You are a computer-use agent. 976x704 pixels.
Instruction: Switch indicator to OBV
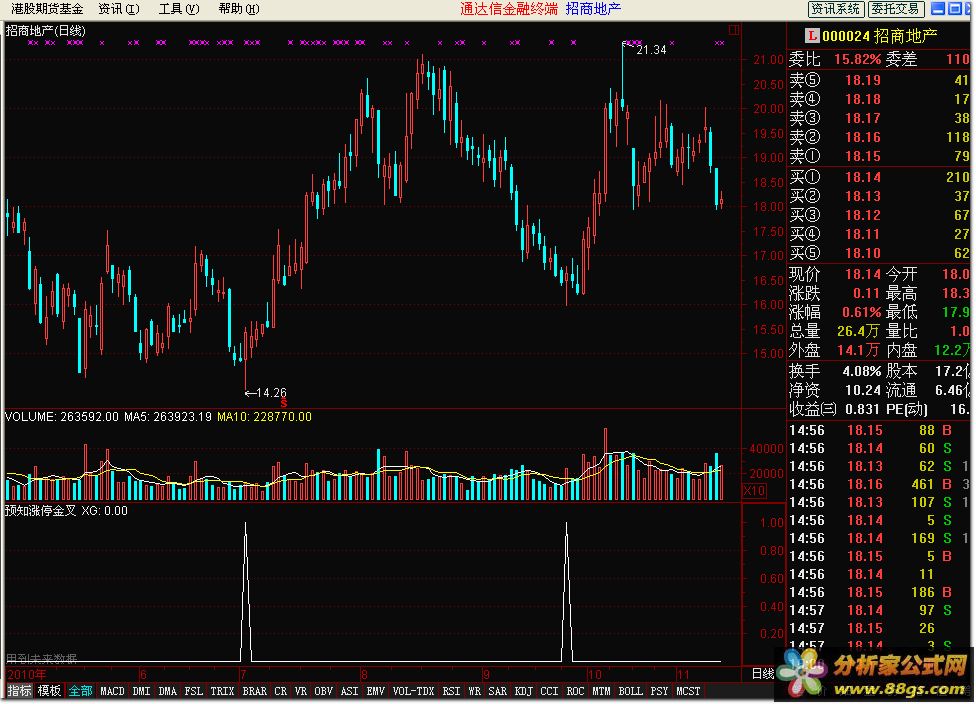(323, 691)
